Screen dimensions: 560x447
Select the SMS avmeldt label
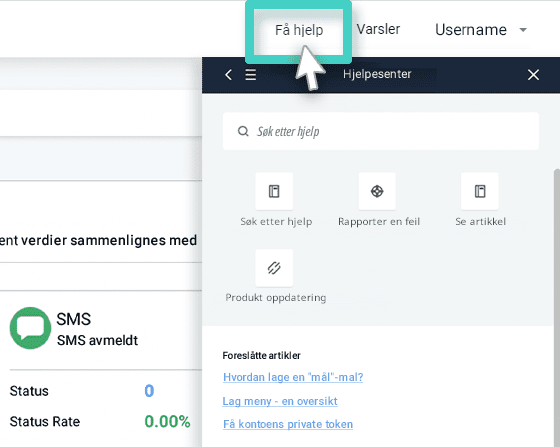click(97, 340)
